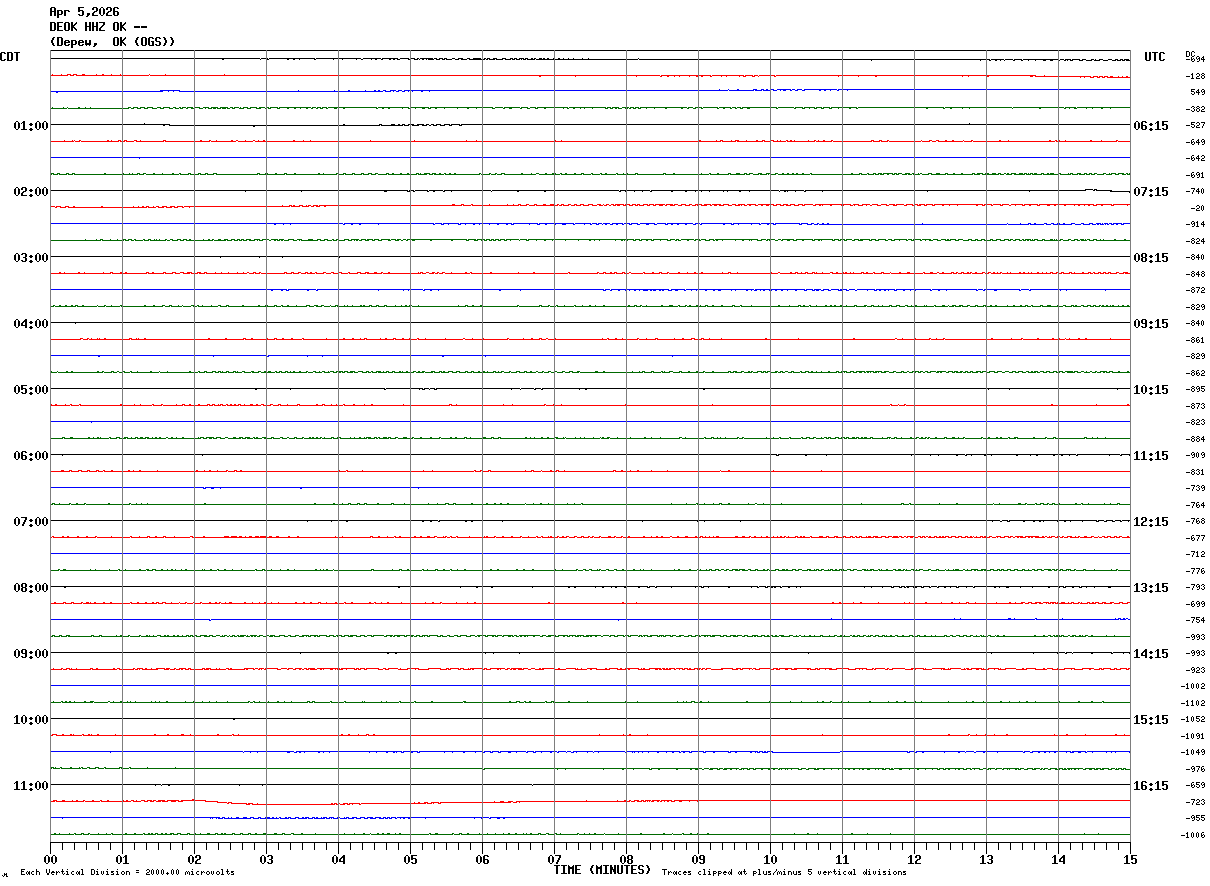
Task: Click the 13:15 UTC time label
Action: pos(1150,588)
